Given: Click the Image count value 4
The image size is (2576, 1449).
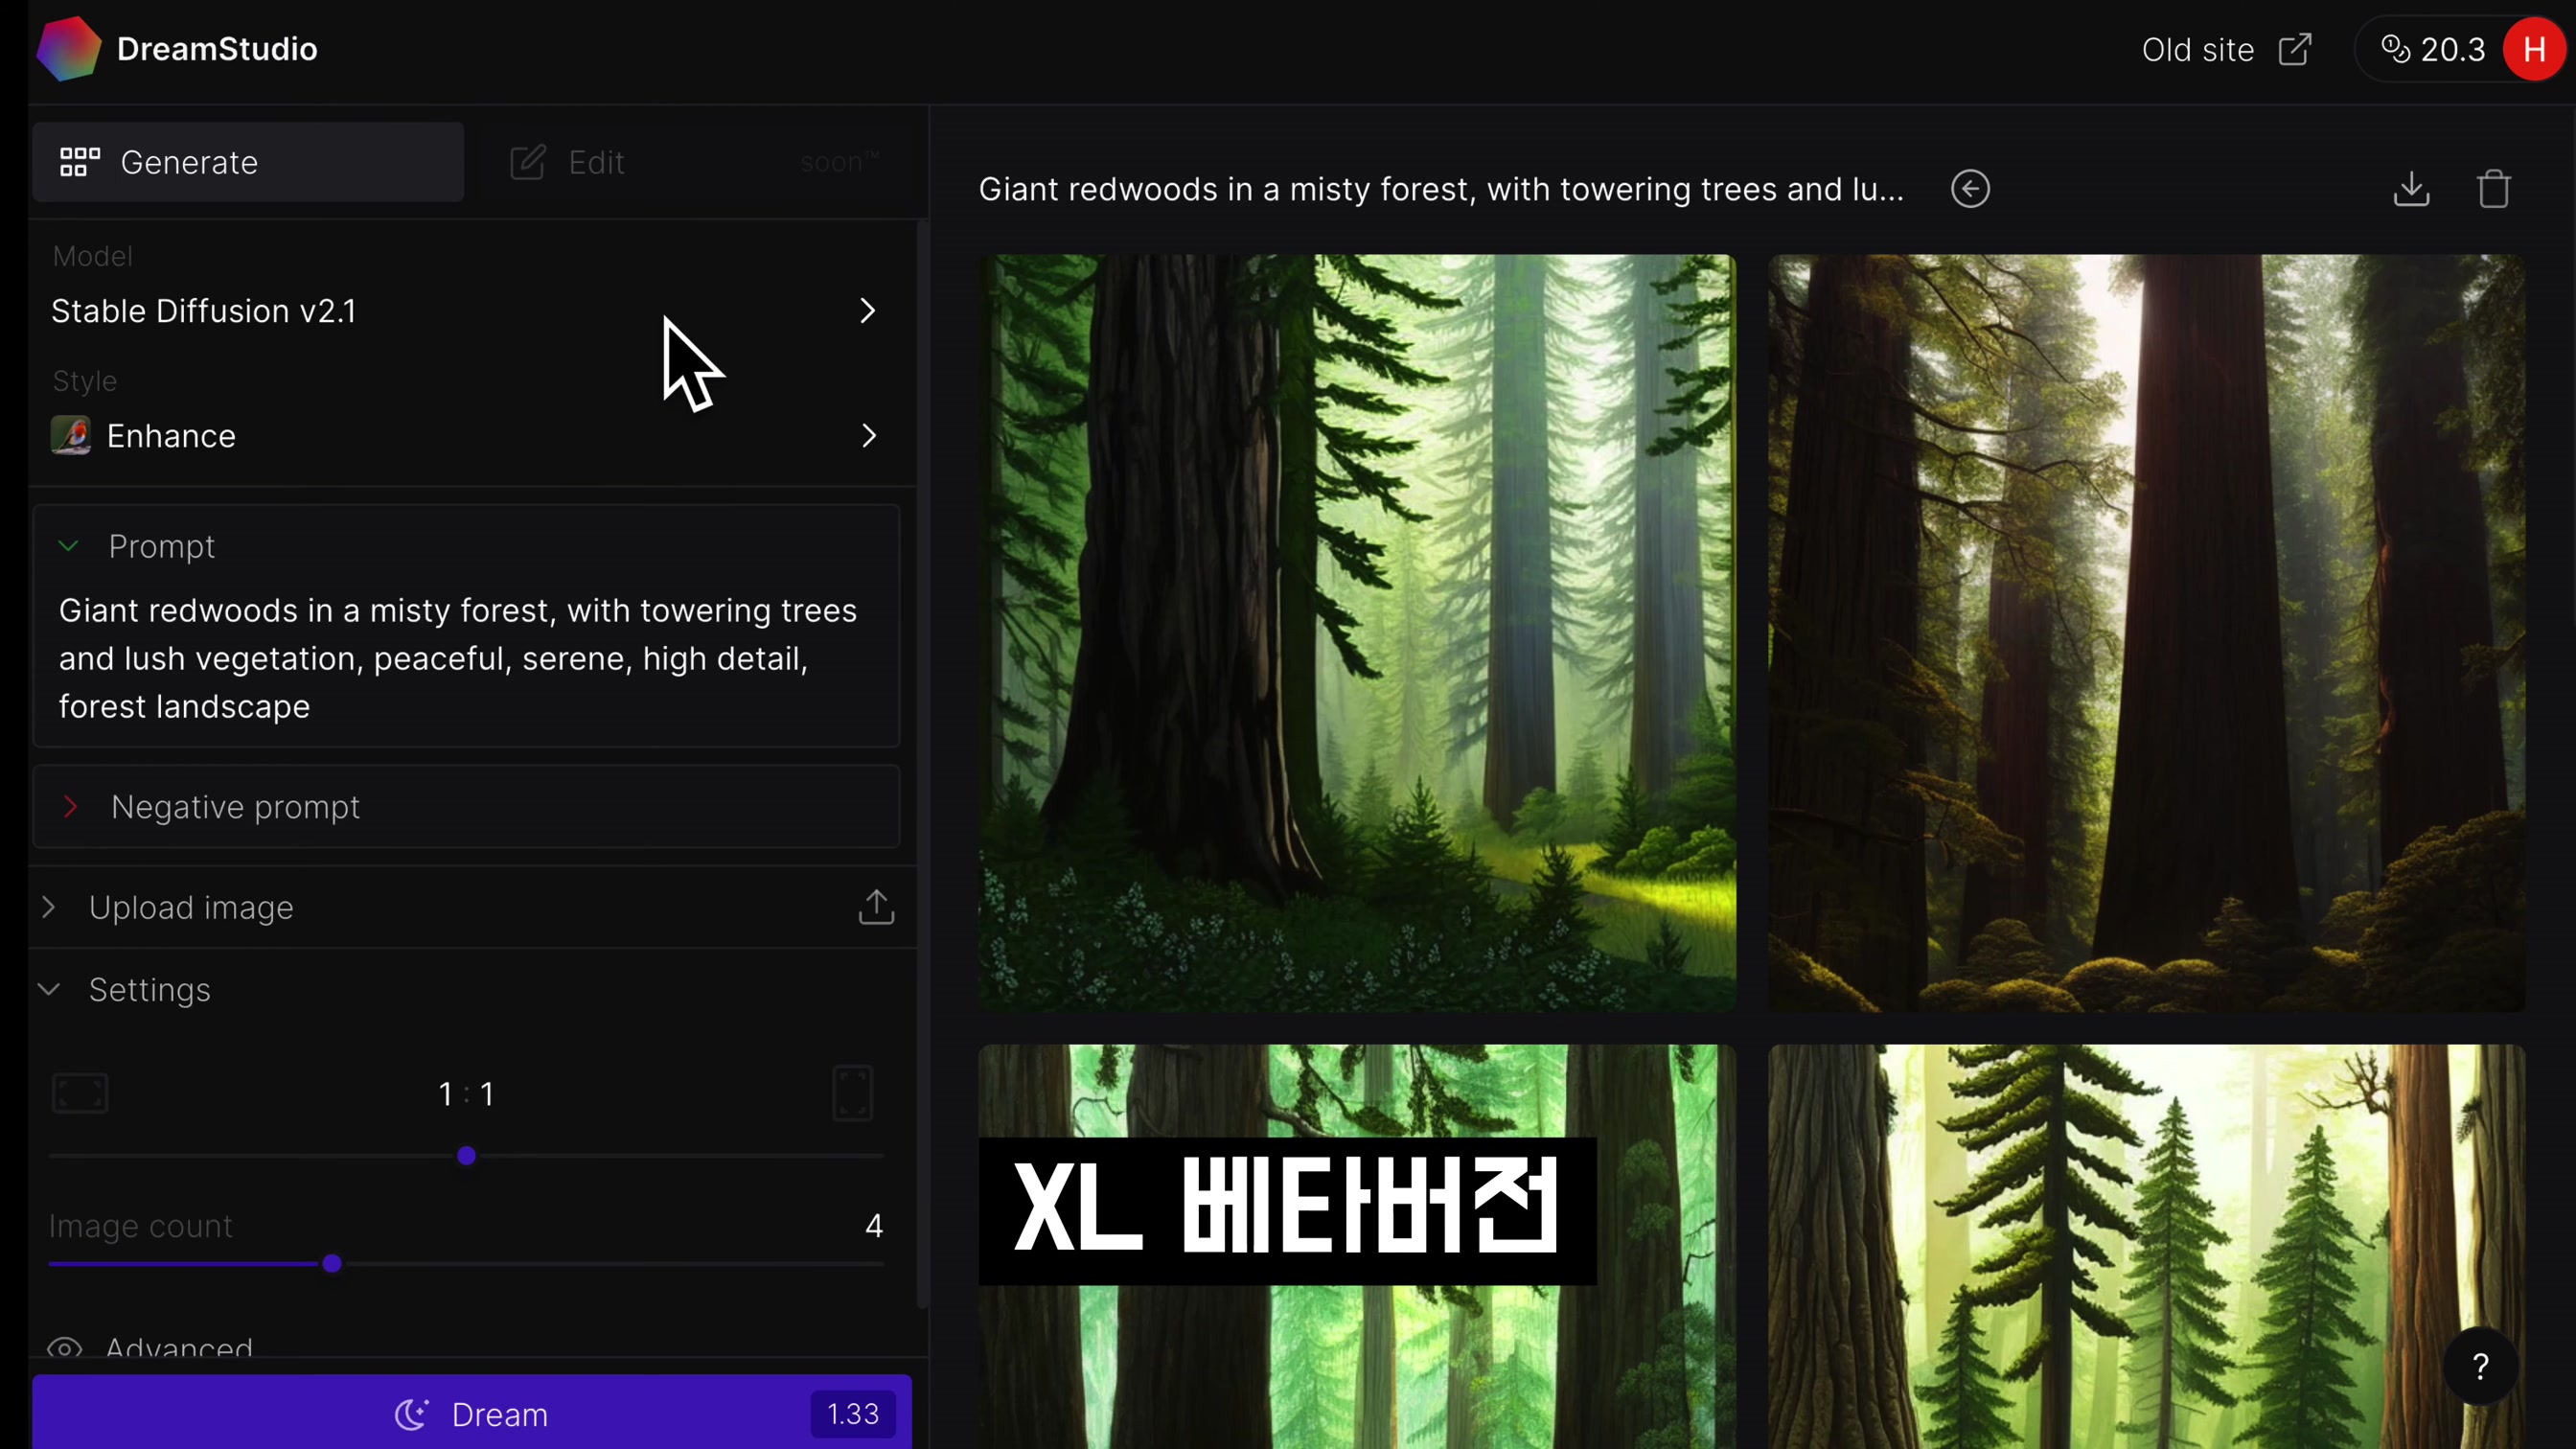Looking at the screenshot, I should 874,1226.
